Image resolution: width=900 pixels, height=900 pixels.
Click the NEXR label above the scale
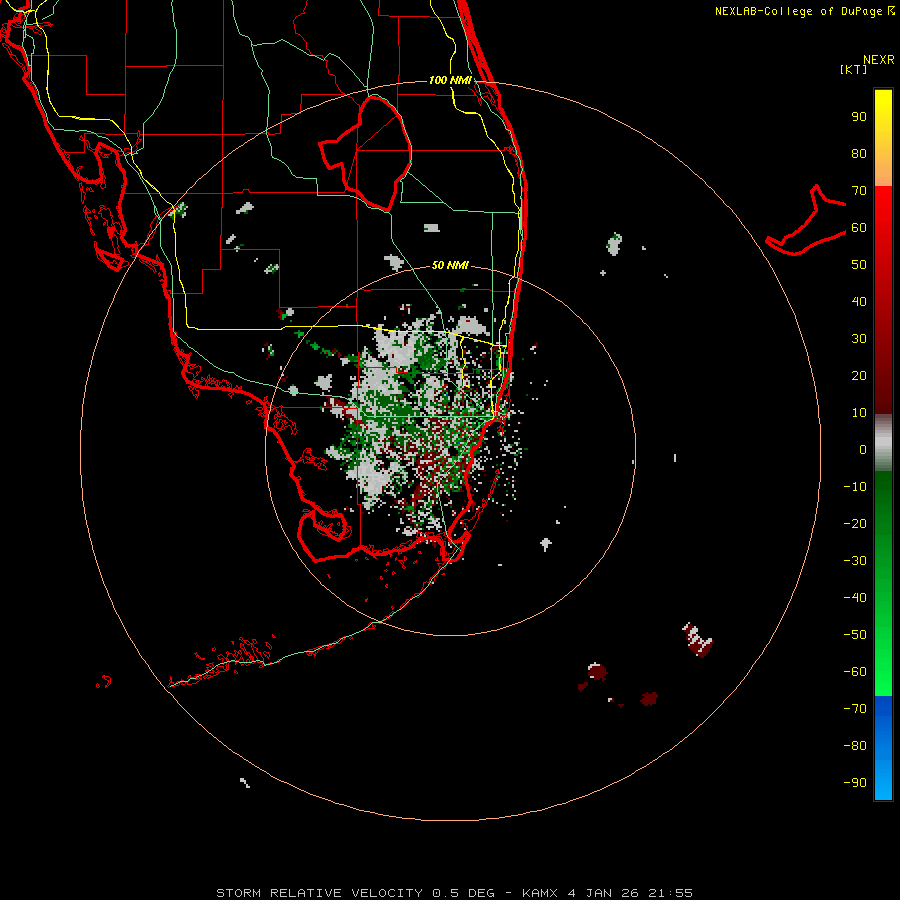click(878, 60)
